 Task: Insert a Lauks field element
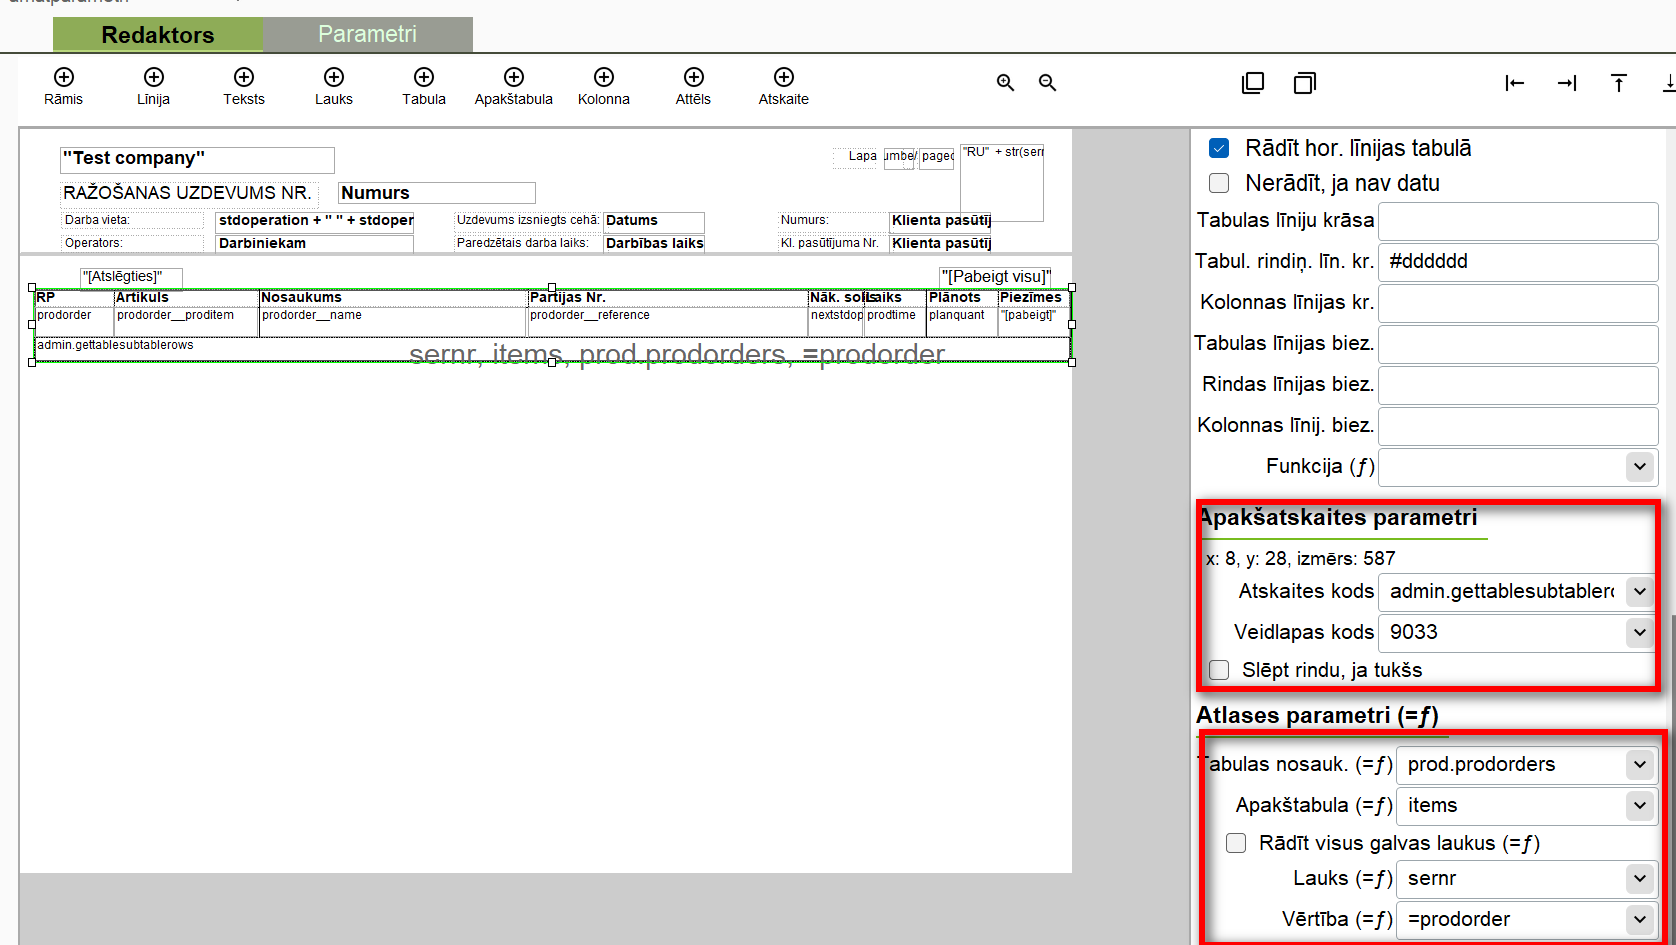pyautogui.click(x=334, y=86)
